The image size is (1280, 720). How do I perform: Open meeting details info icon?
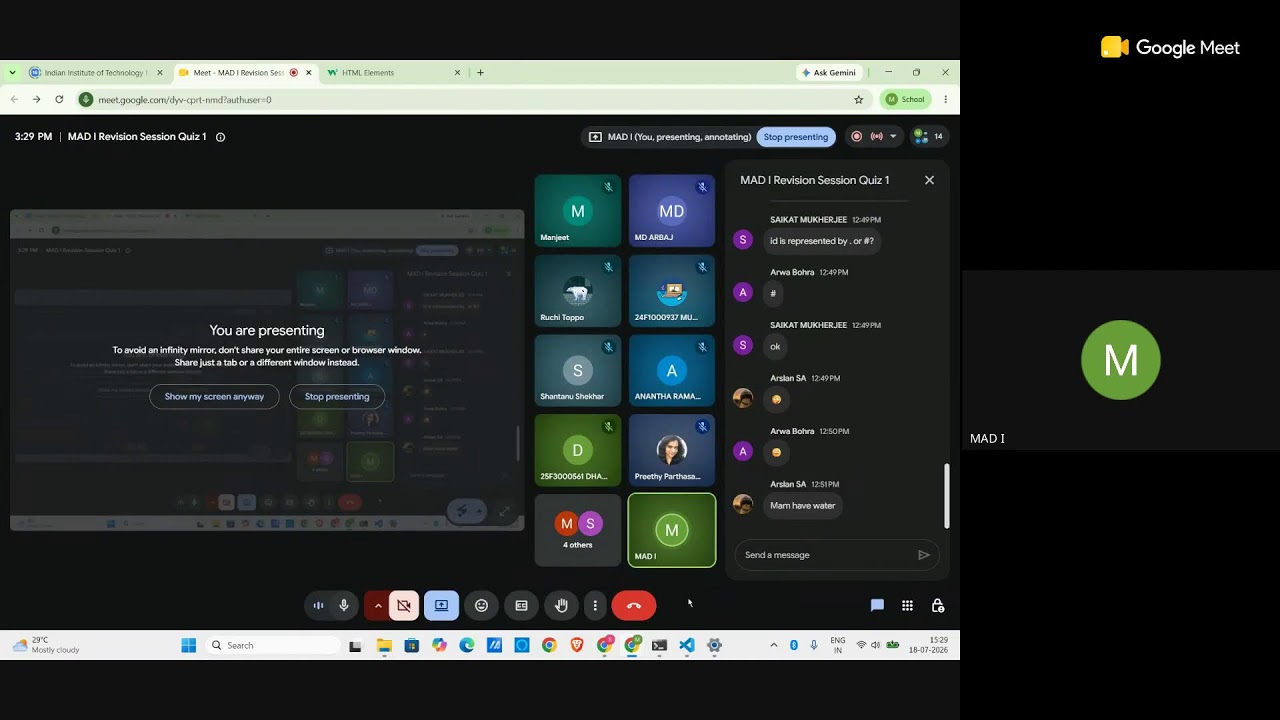tap(221, 137)
